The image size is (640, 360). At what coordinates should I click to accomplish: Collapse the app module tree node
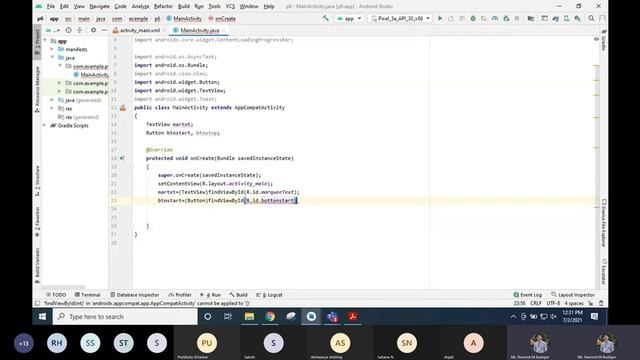pos(45,41)
